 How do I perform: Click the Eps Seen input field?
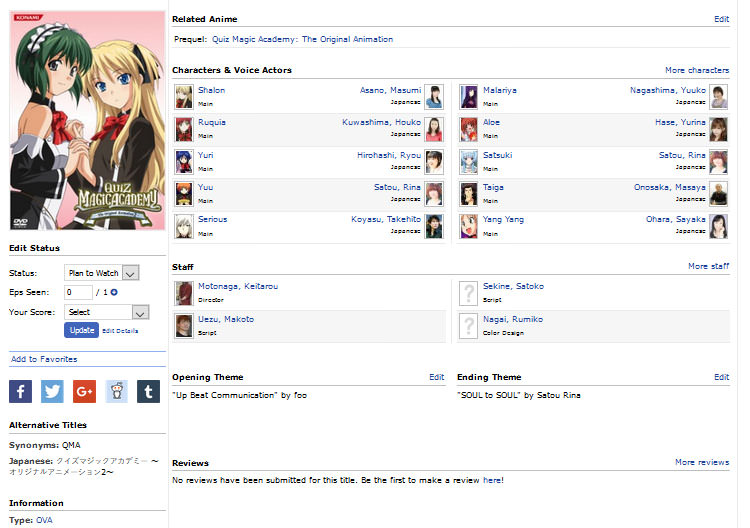tap(78, 292)
